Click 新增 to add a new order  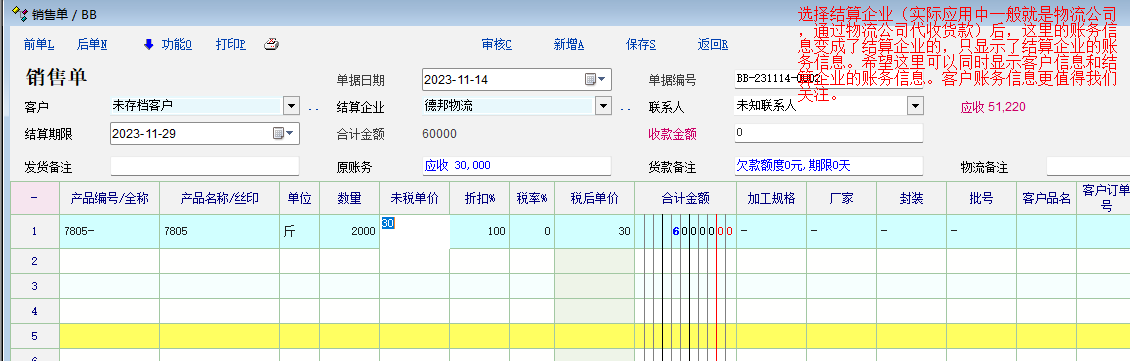click(569, 45)
